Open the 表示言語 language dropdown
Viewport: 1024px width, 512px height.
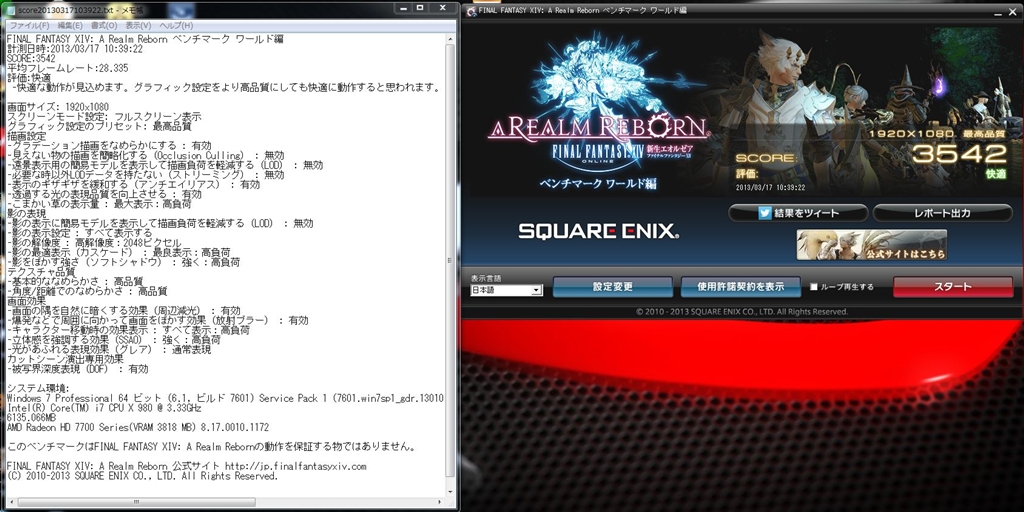tap(506, 290)
